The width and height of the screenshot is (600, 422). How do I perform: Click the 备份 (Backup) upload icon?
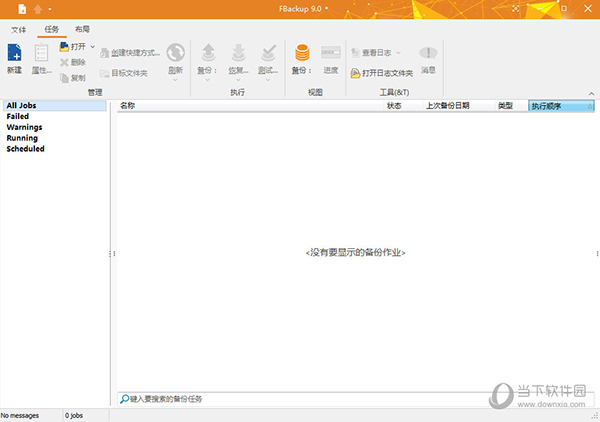coord(208,52)
